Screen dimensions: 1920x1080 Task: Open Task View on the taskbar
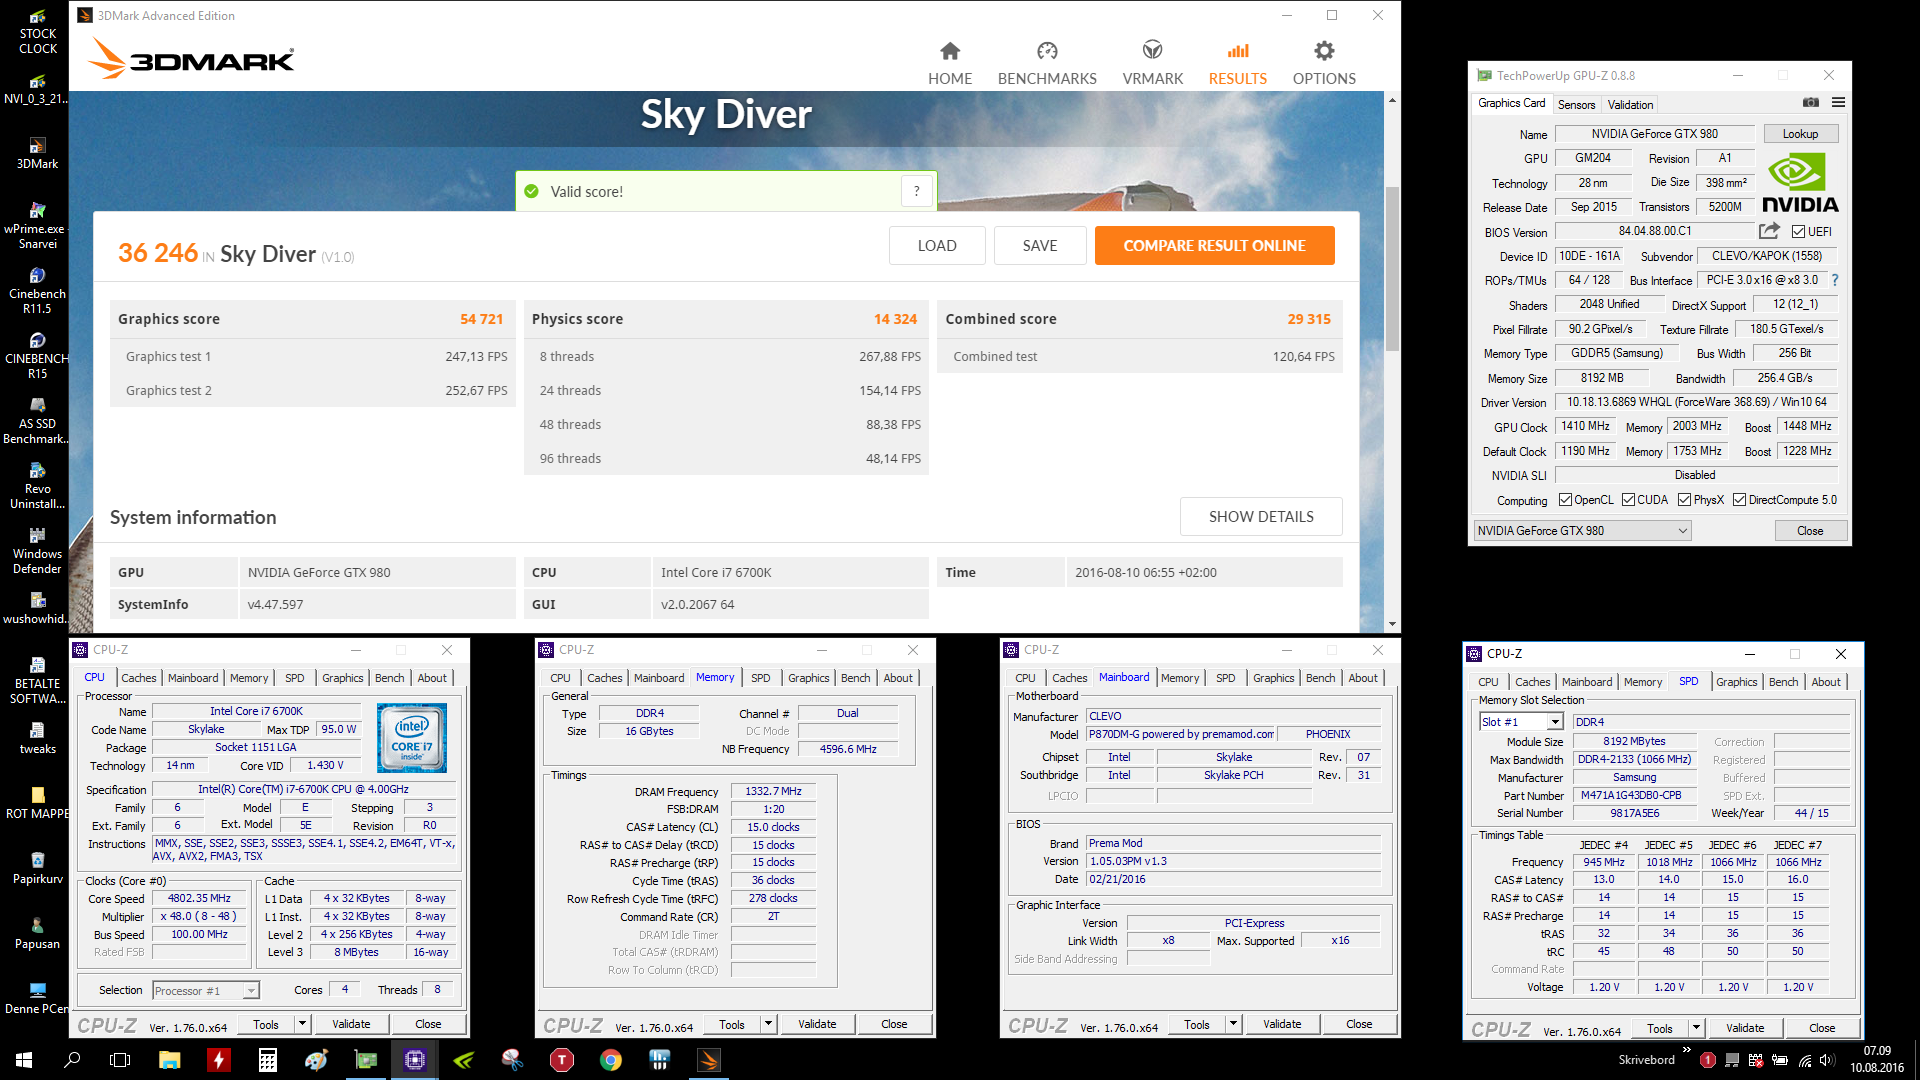[x=120, y=1060]
